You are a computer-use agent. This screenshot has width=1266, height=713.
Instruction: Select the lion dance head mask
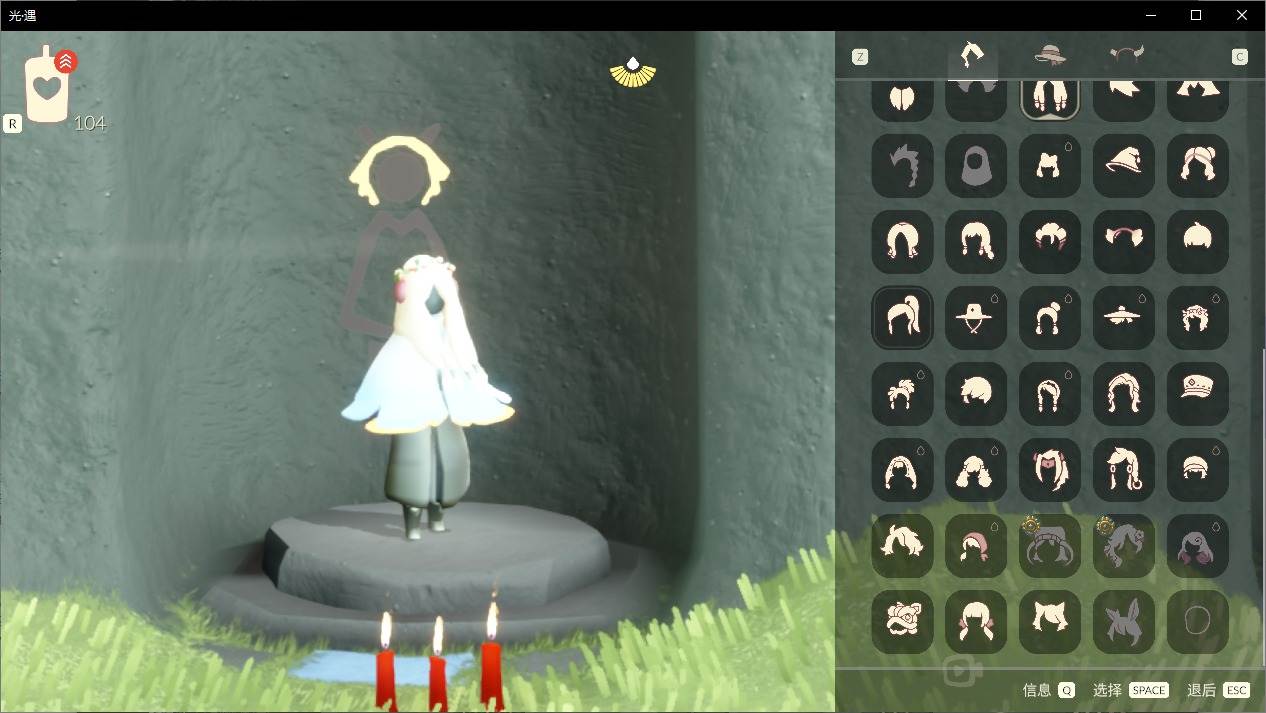tap(902, 622)
